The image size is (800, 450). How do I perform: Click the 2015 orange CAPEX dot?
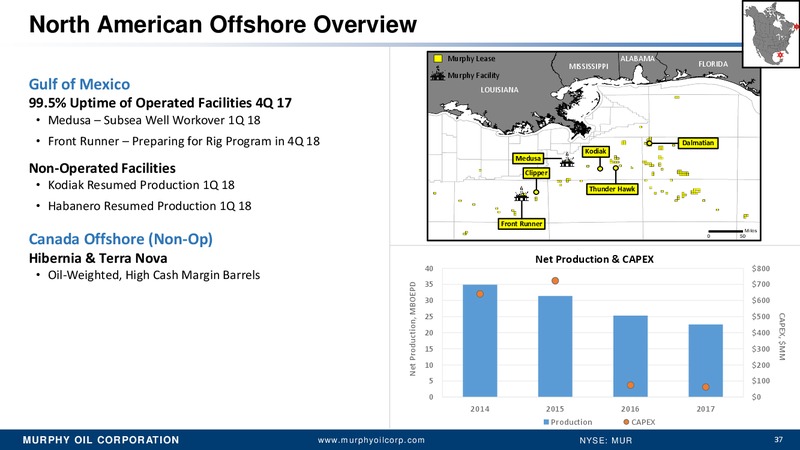click(555, 281)
